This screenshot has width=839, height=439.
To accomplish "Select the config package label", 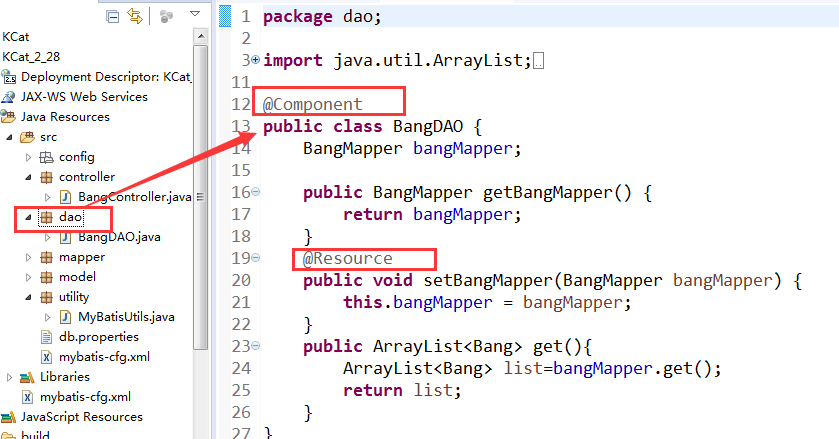I will 77,157.
